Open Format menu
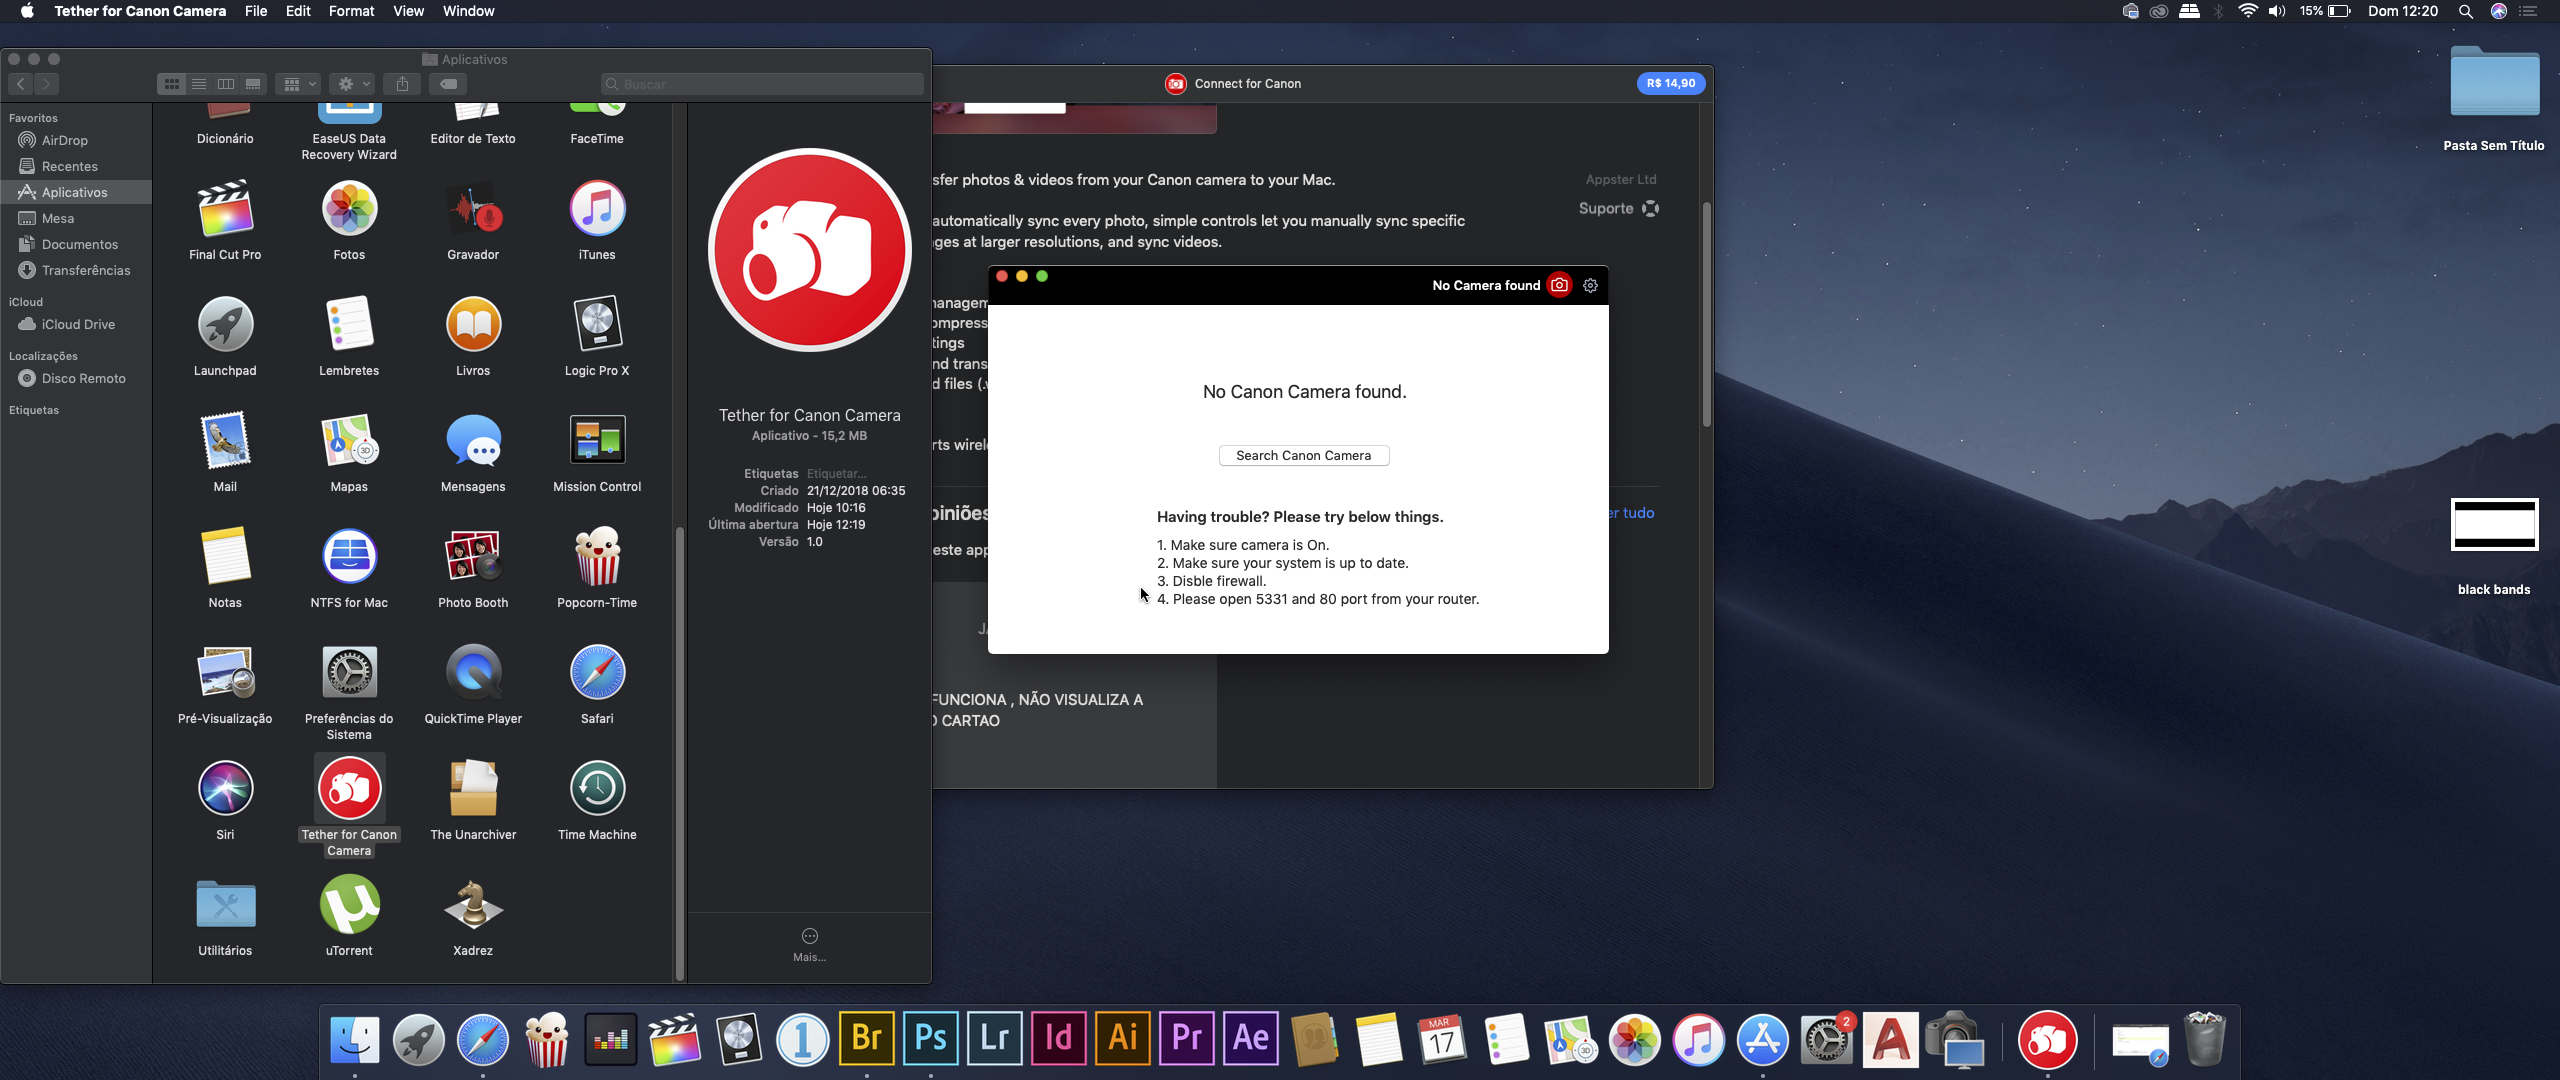Image resolution: width=2560 pixels, height=1080 pixels. coord(351,11)
